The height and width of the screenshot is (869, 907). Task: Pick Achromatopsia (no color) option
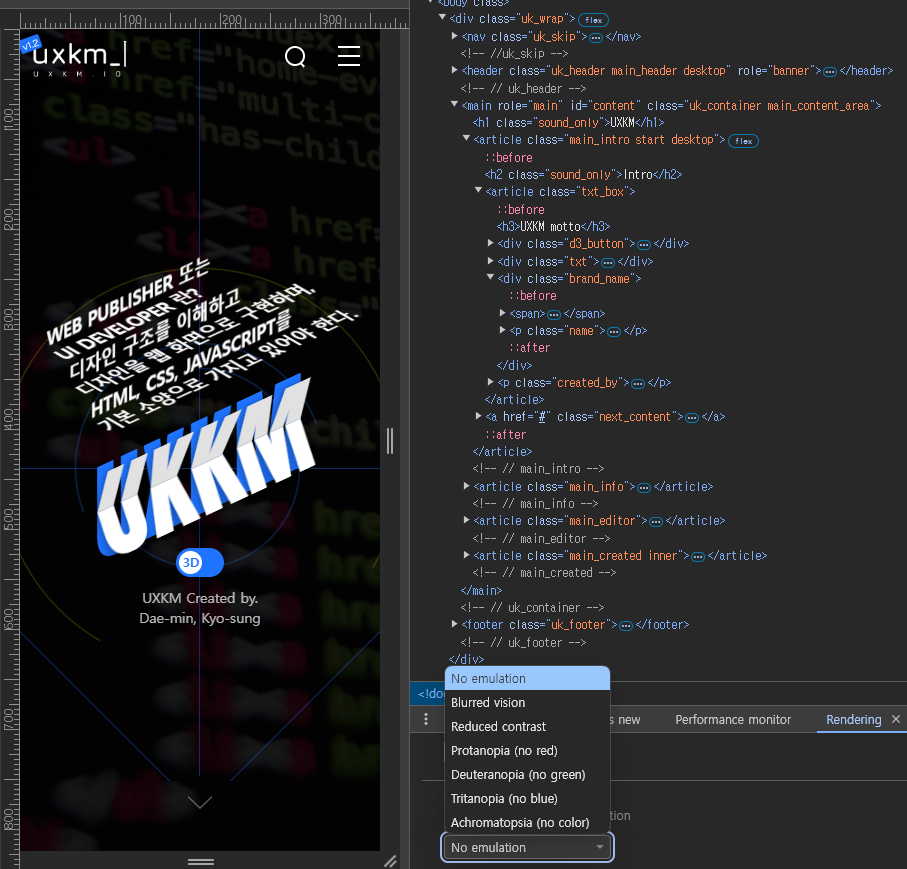click(x=520, y=823)
